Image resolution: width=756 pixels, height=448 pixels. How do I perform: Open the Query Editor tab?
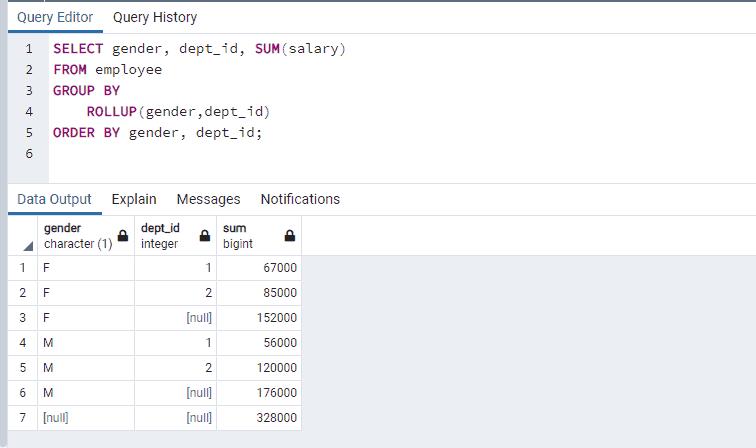55,17
